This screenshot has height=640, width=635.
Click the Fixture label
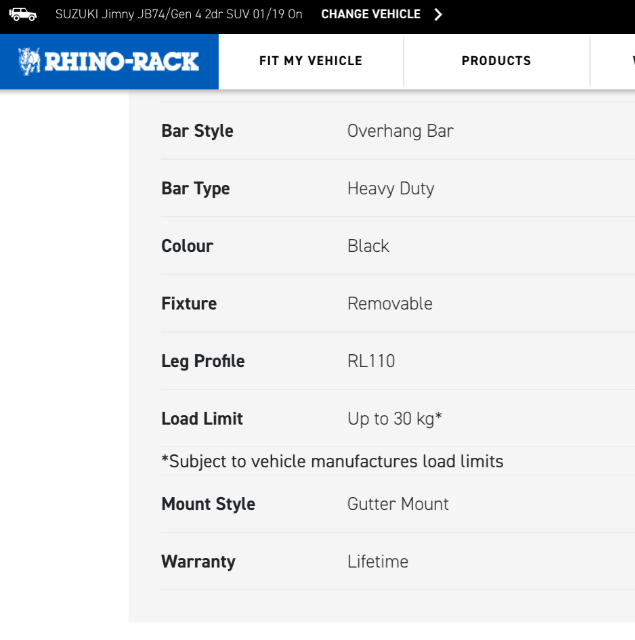tap(189, 304)
